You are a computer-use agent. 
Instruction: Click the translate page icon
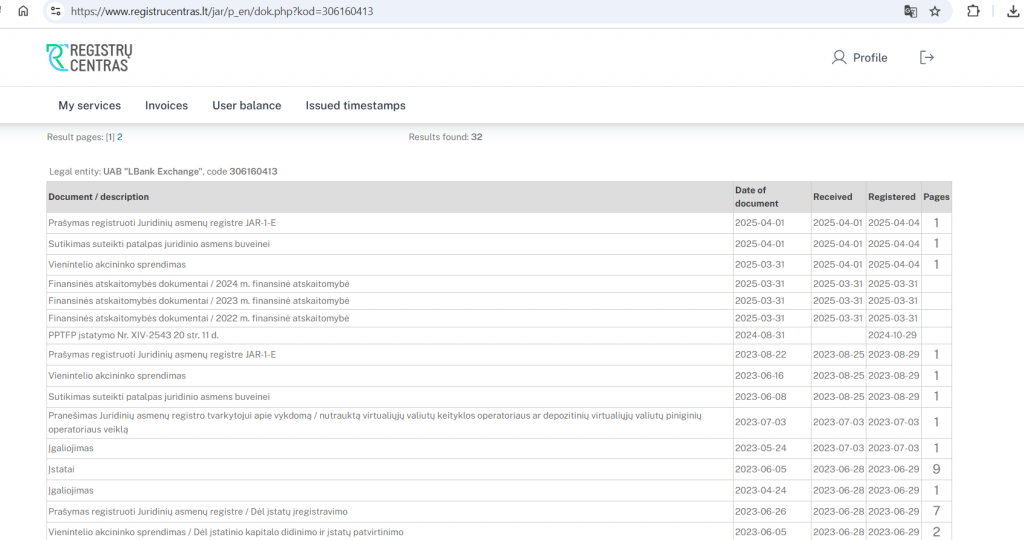coord(910,11)
